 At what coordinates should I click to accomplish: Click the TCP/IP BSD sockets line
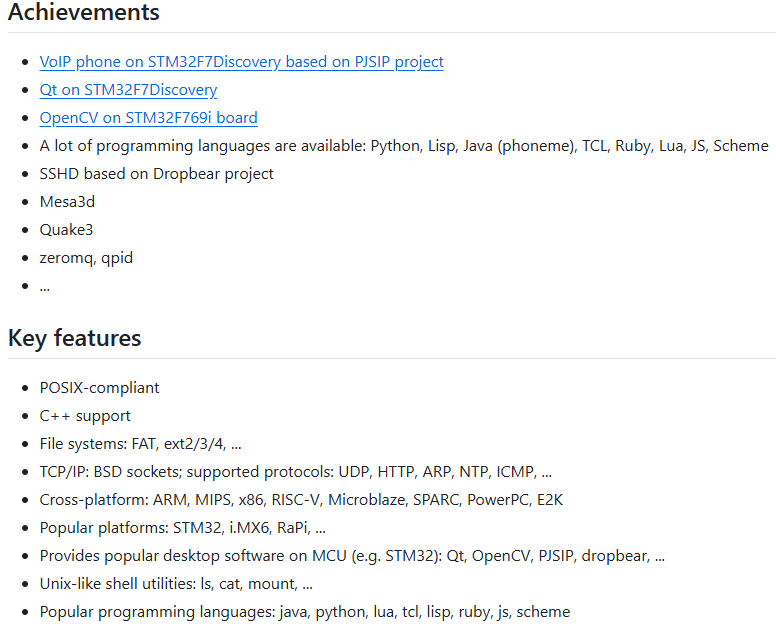(x=295, y=472)
